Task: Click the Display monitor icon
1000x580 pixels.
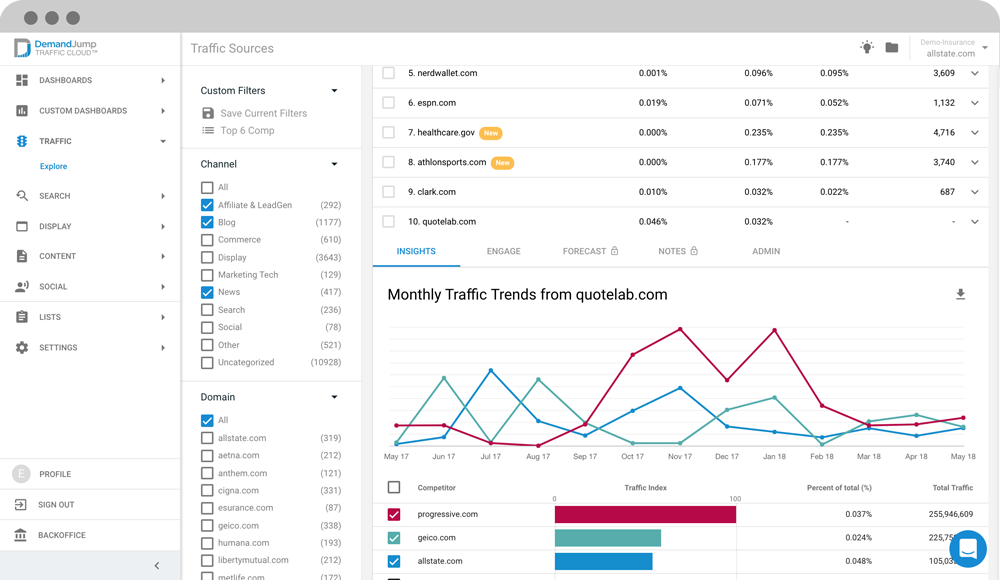Action: [22, 226]
